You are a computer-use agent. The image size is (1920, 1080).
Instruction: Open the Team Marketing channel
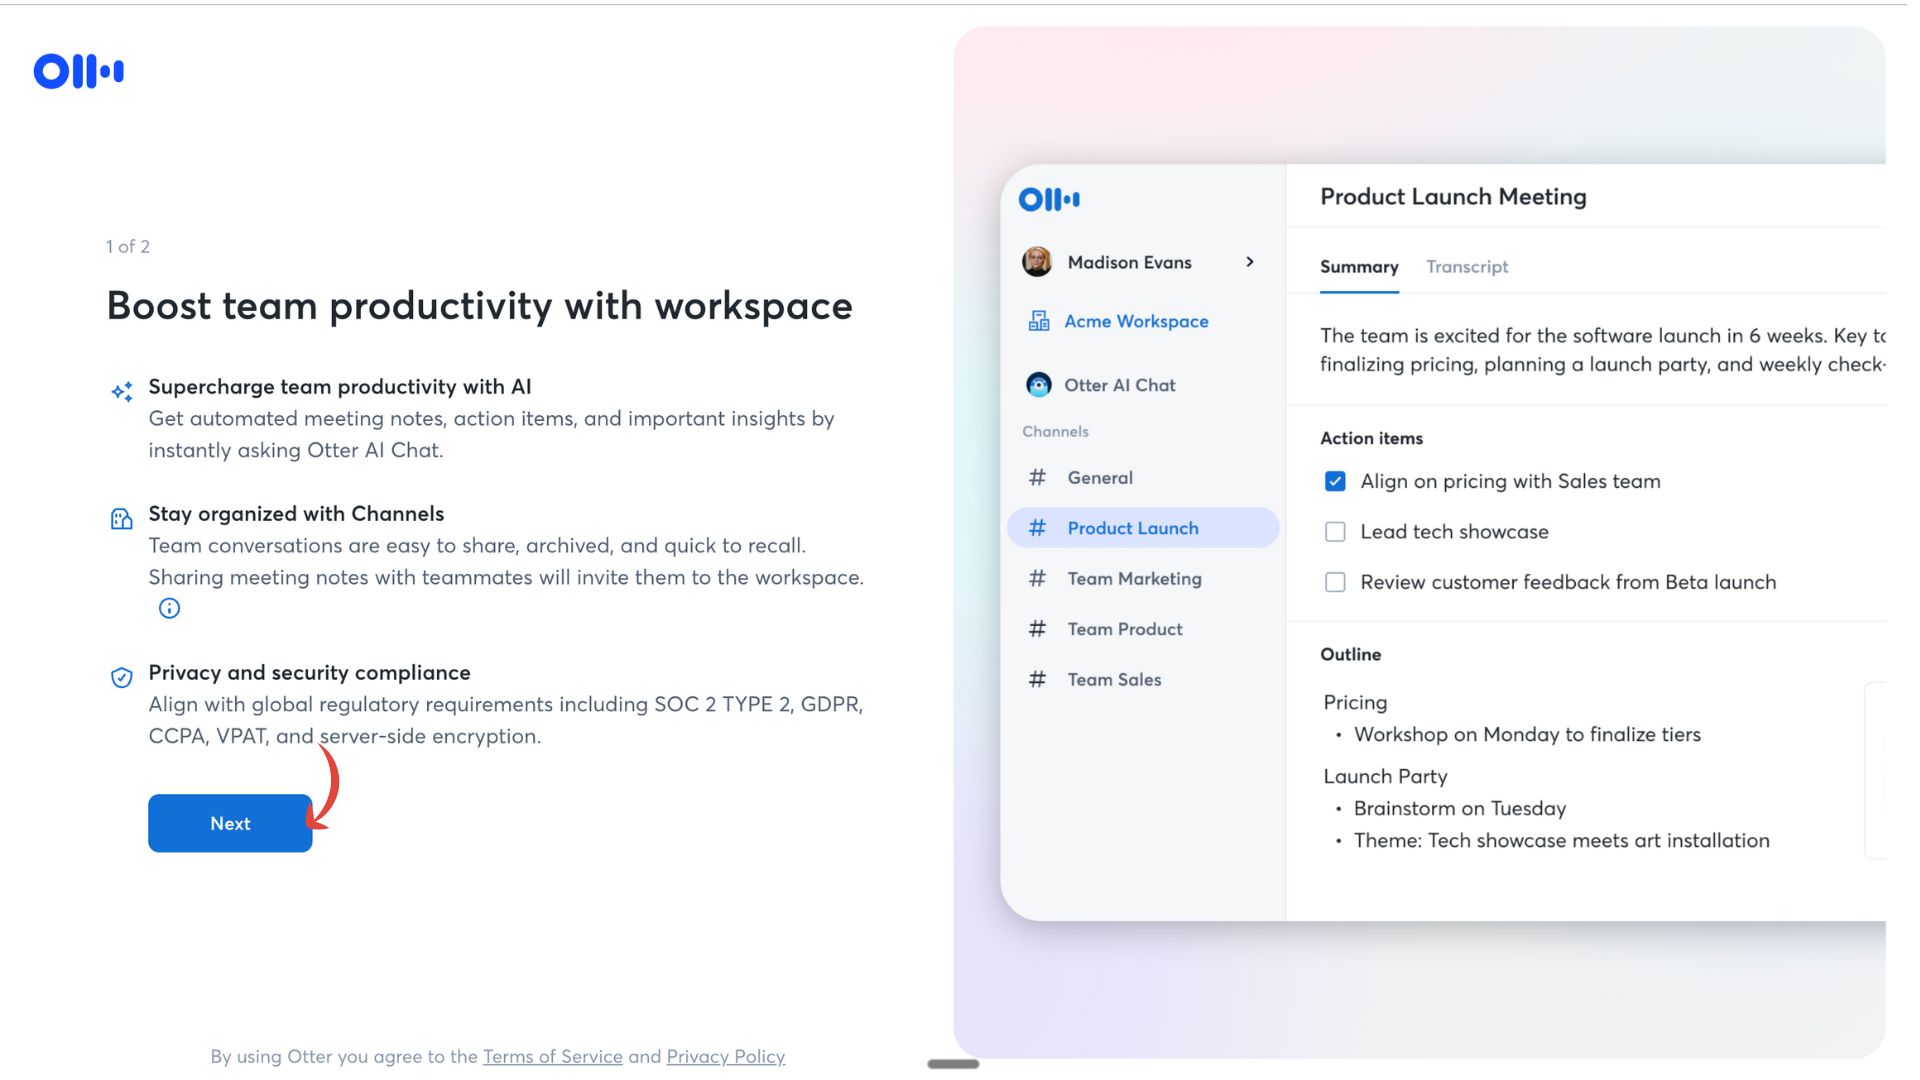pyautogui.click(x=1134, y=579)
